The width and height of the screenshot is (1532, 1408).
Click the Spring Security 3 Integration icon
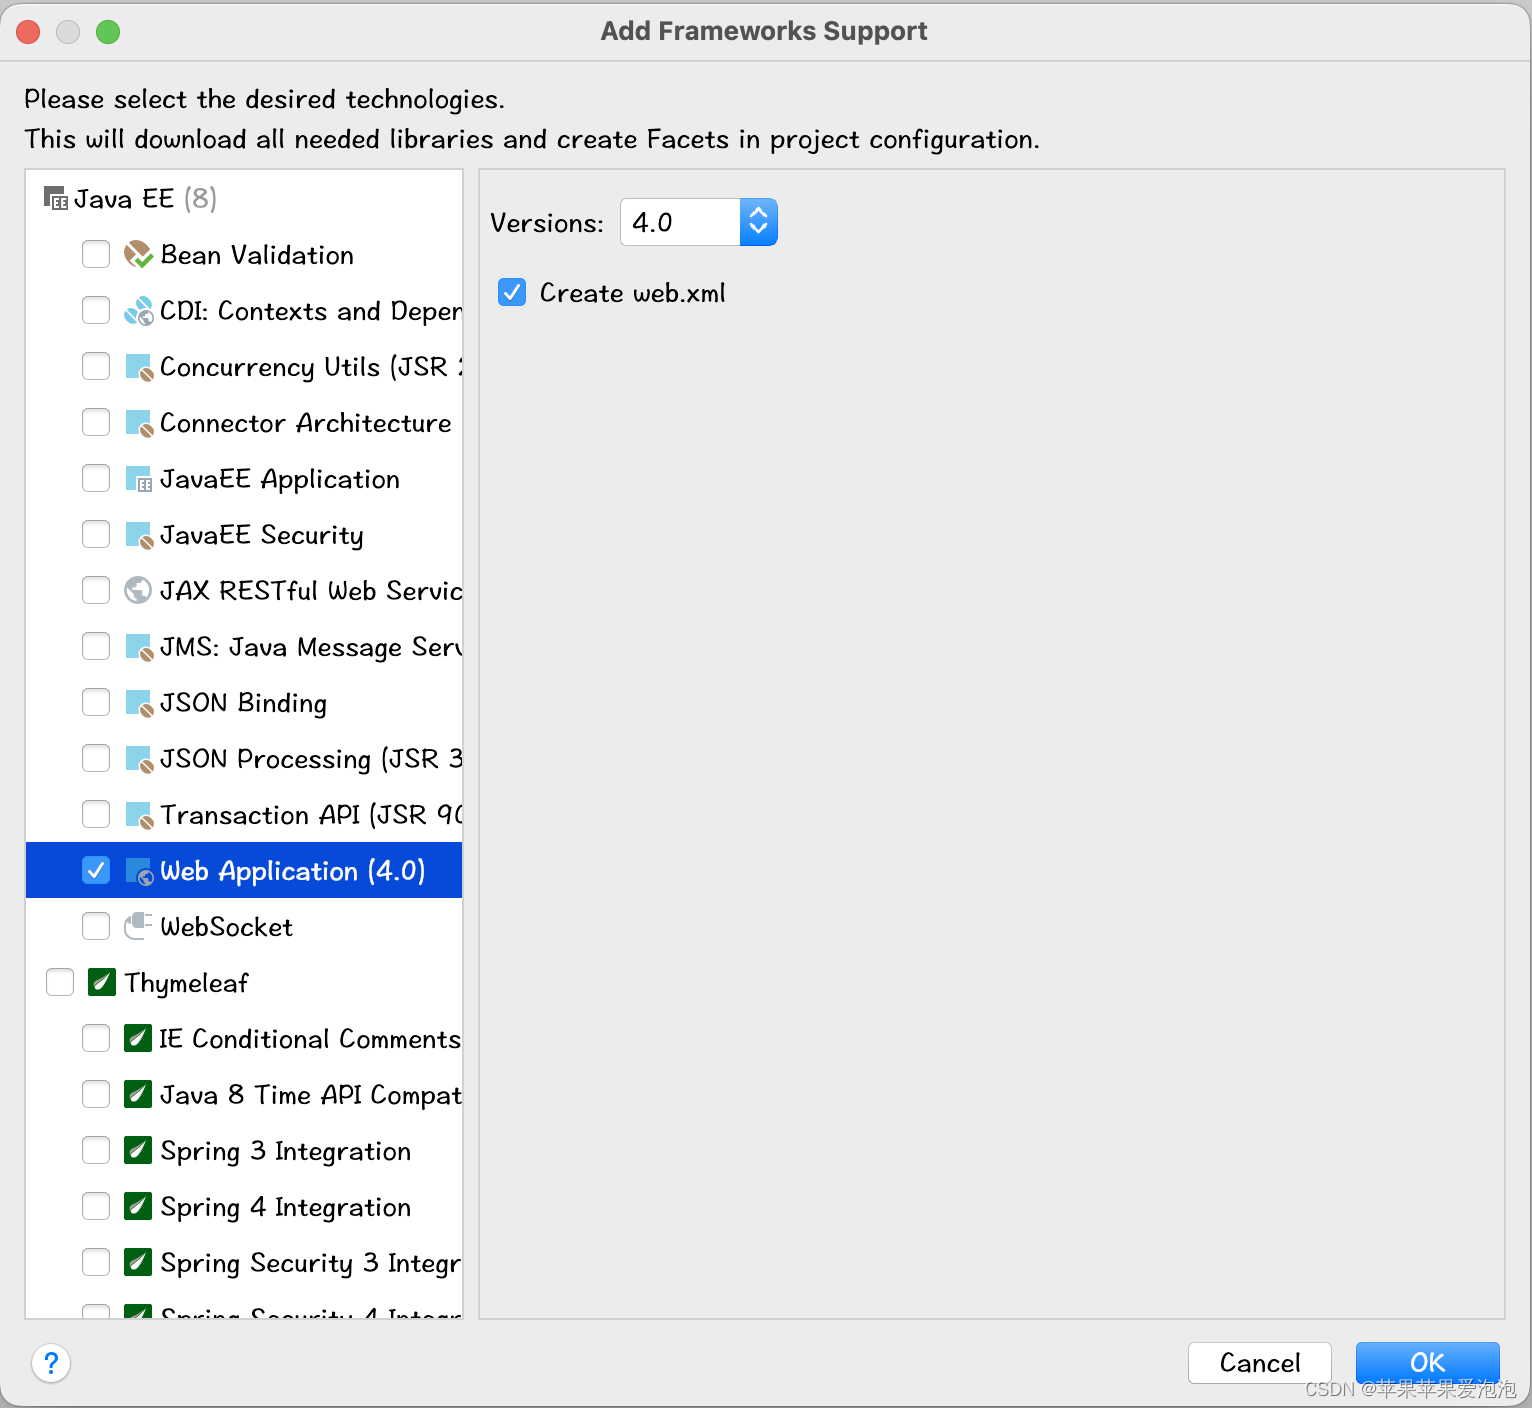[138, 1262]
